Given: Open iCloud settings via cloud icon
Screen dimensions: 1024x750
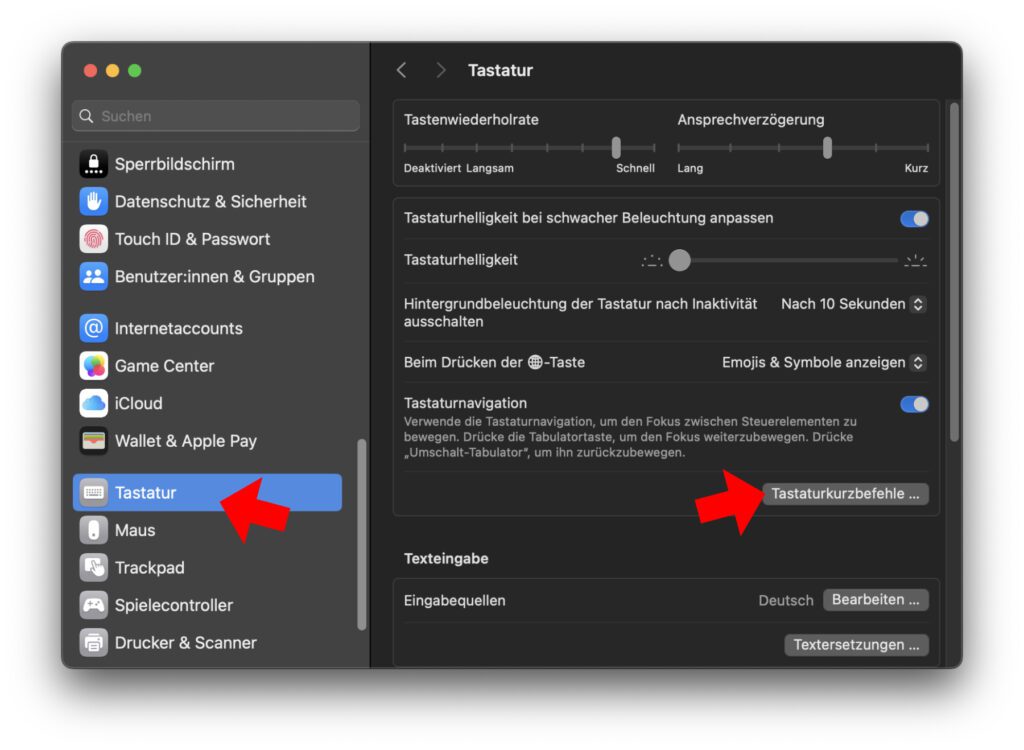Looking at the screenshot, I should [94, 403].
